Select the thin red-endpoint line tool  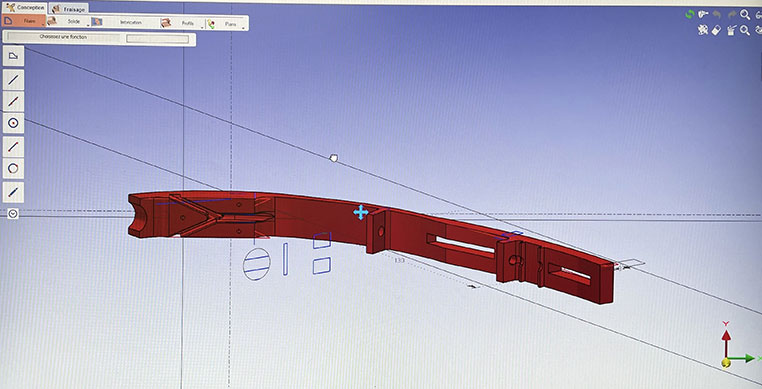pos(13,146)
